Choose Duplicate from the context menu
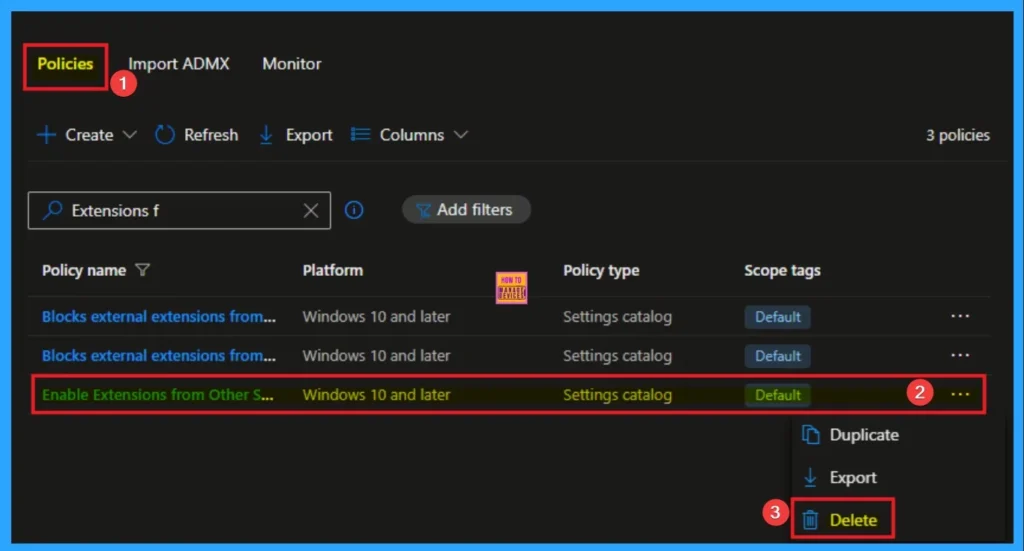This screenshot has height=551, width=1024. [864, 435]
